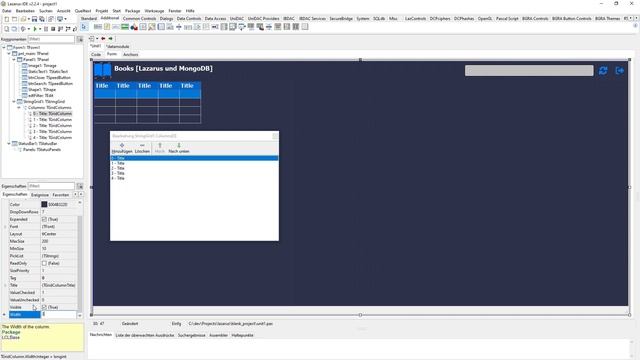
Task: Open the Suchergebnisse tab at bottom
Action: pyautogui.click(x=191, y=335)
